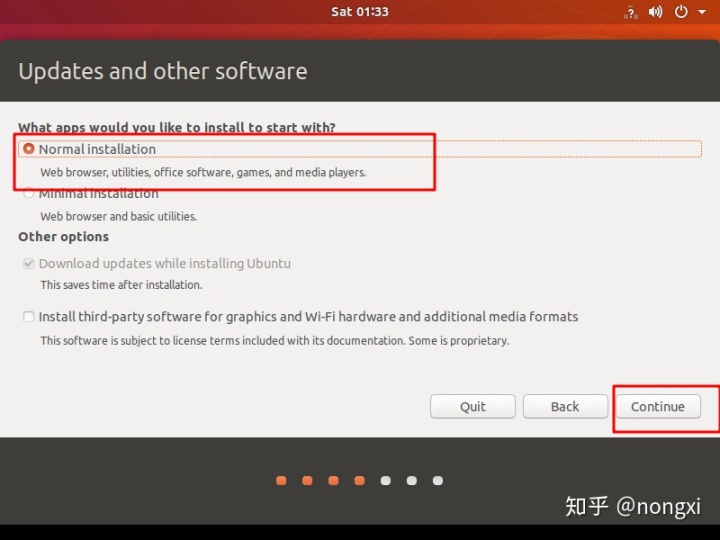The height and width of the screenshot is (540, 720).
Task: Click the 'Updates and other software' title
Action: click(x=163, y=71)
